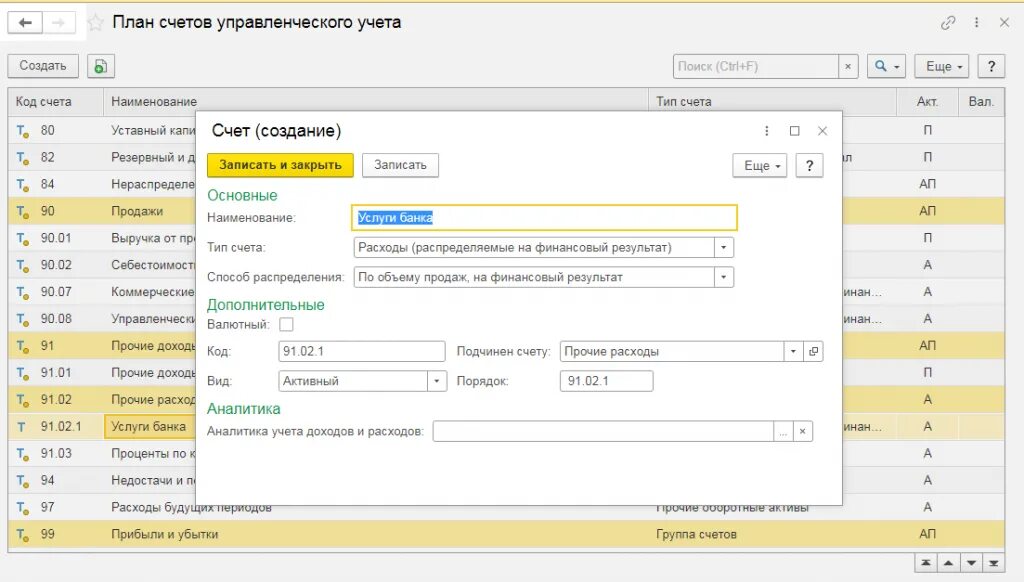Select account code 90.07
1024x582 pixels.
point(102,291)
